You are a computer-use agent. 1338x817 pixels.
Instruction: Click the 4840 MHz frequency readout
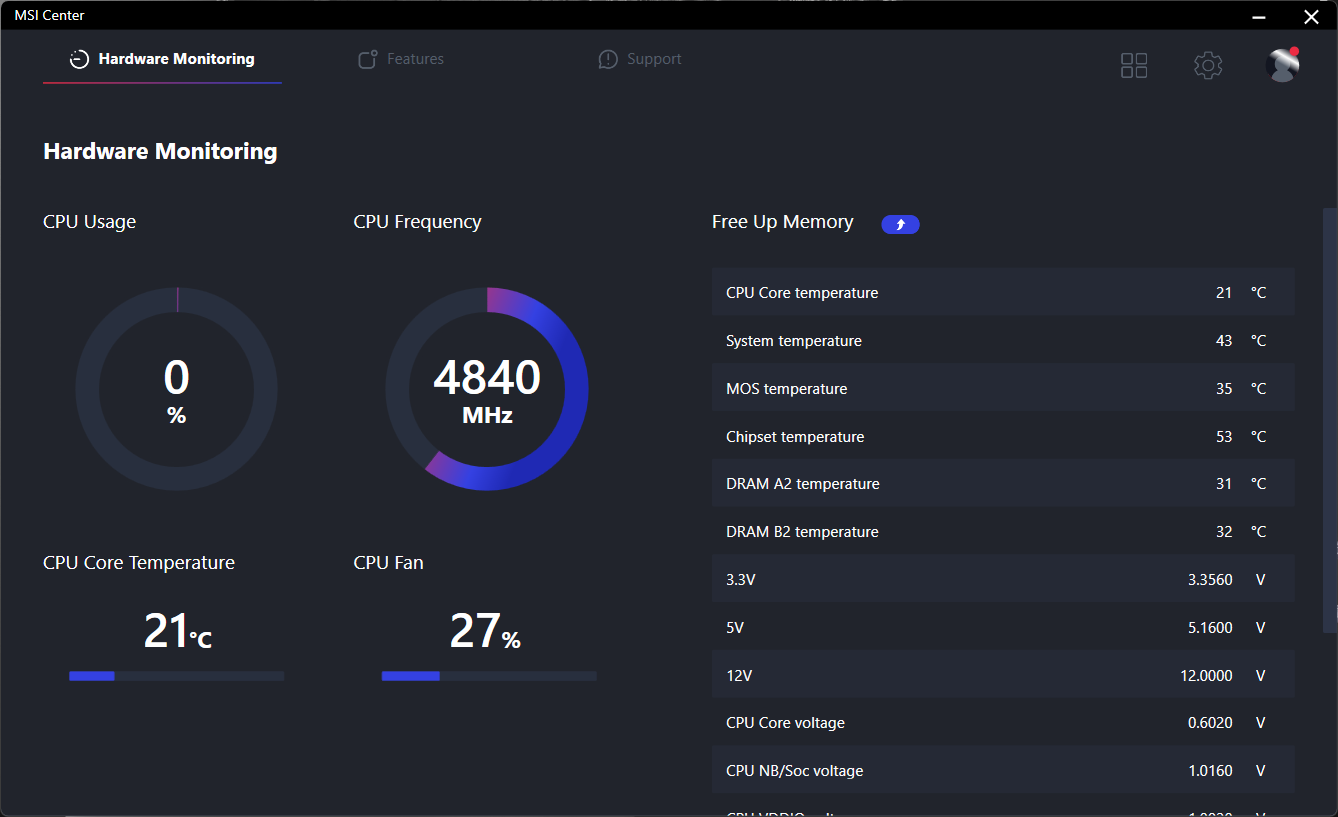487,391
